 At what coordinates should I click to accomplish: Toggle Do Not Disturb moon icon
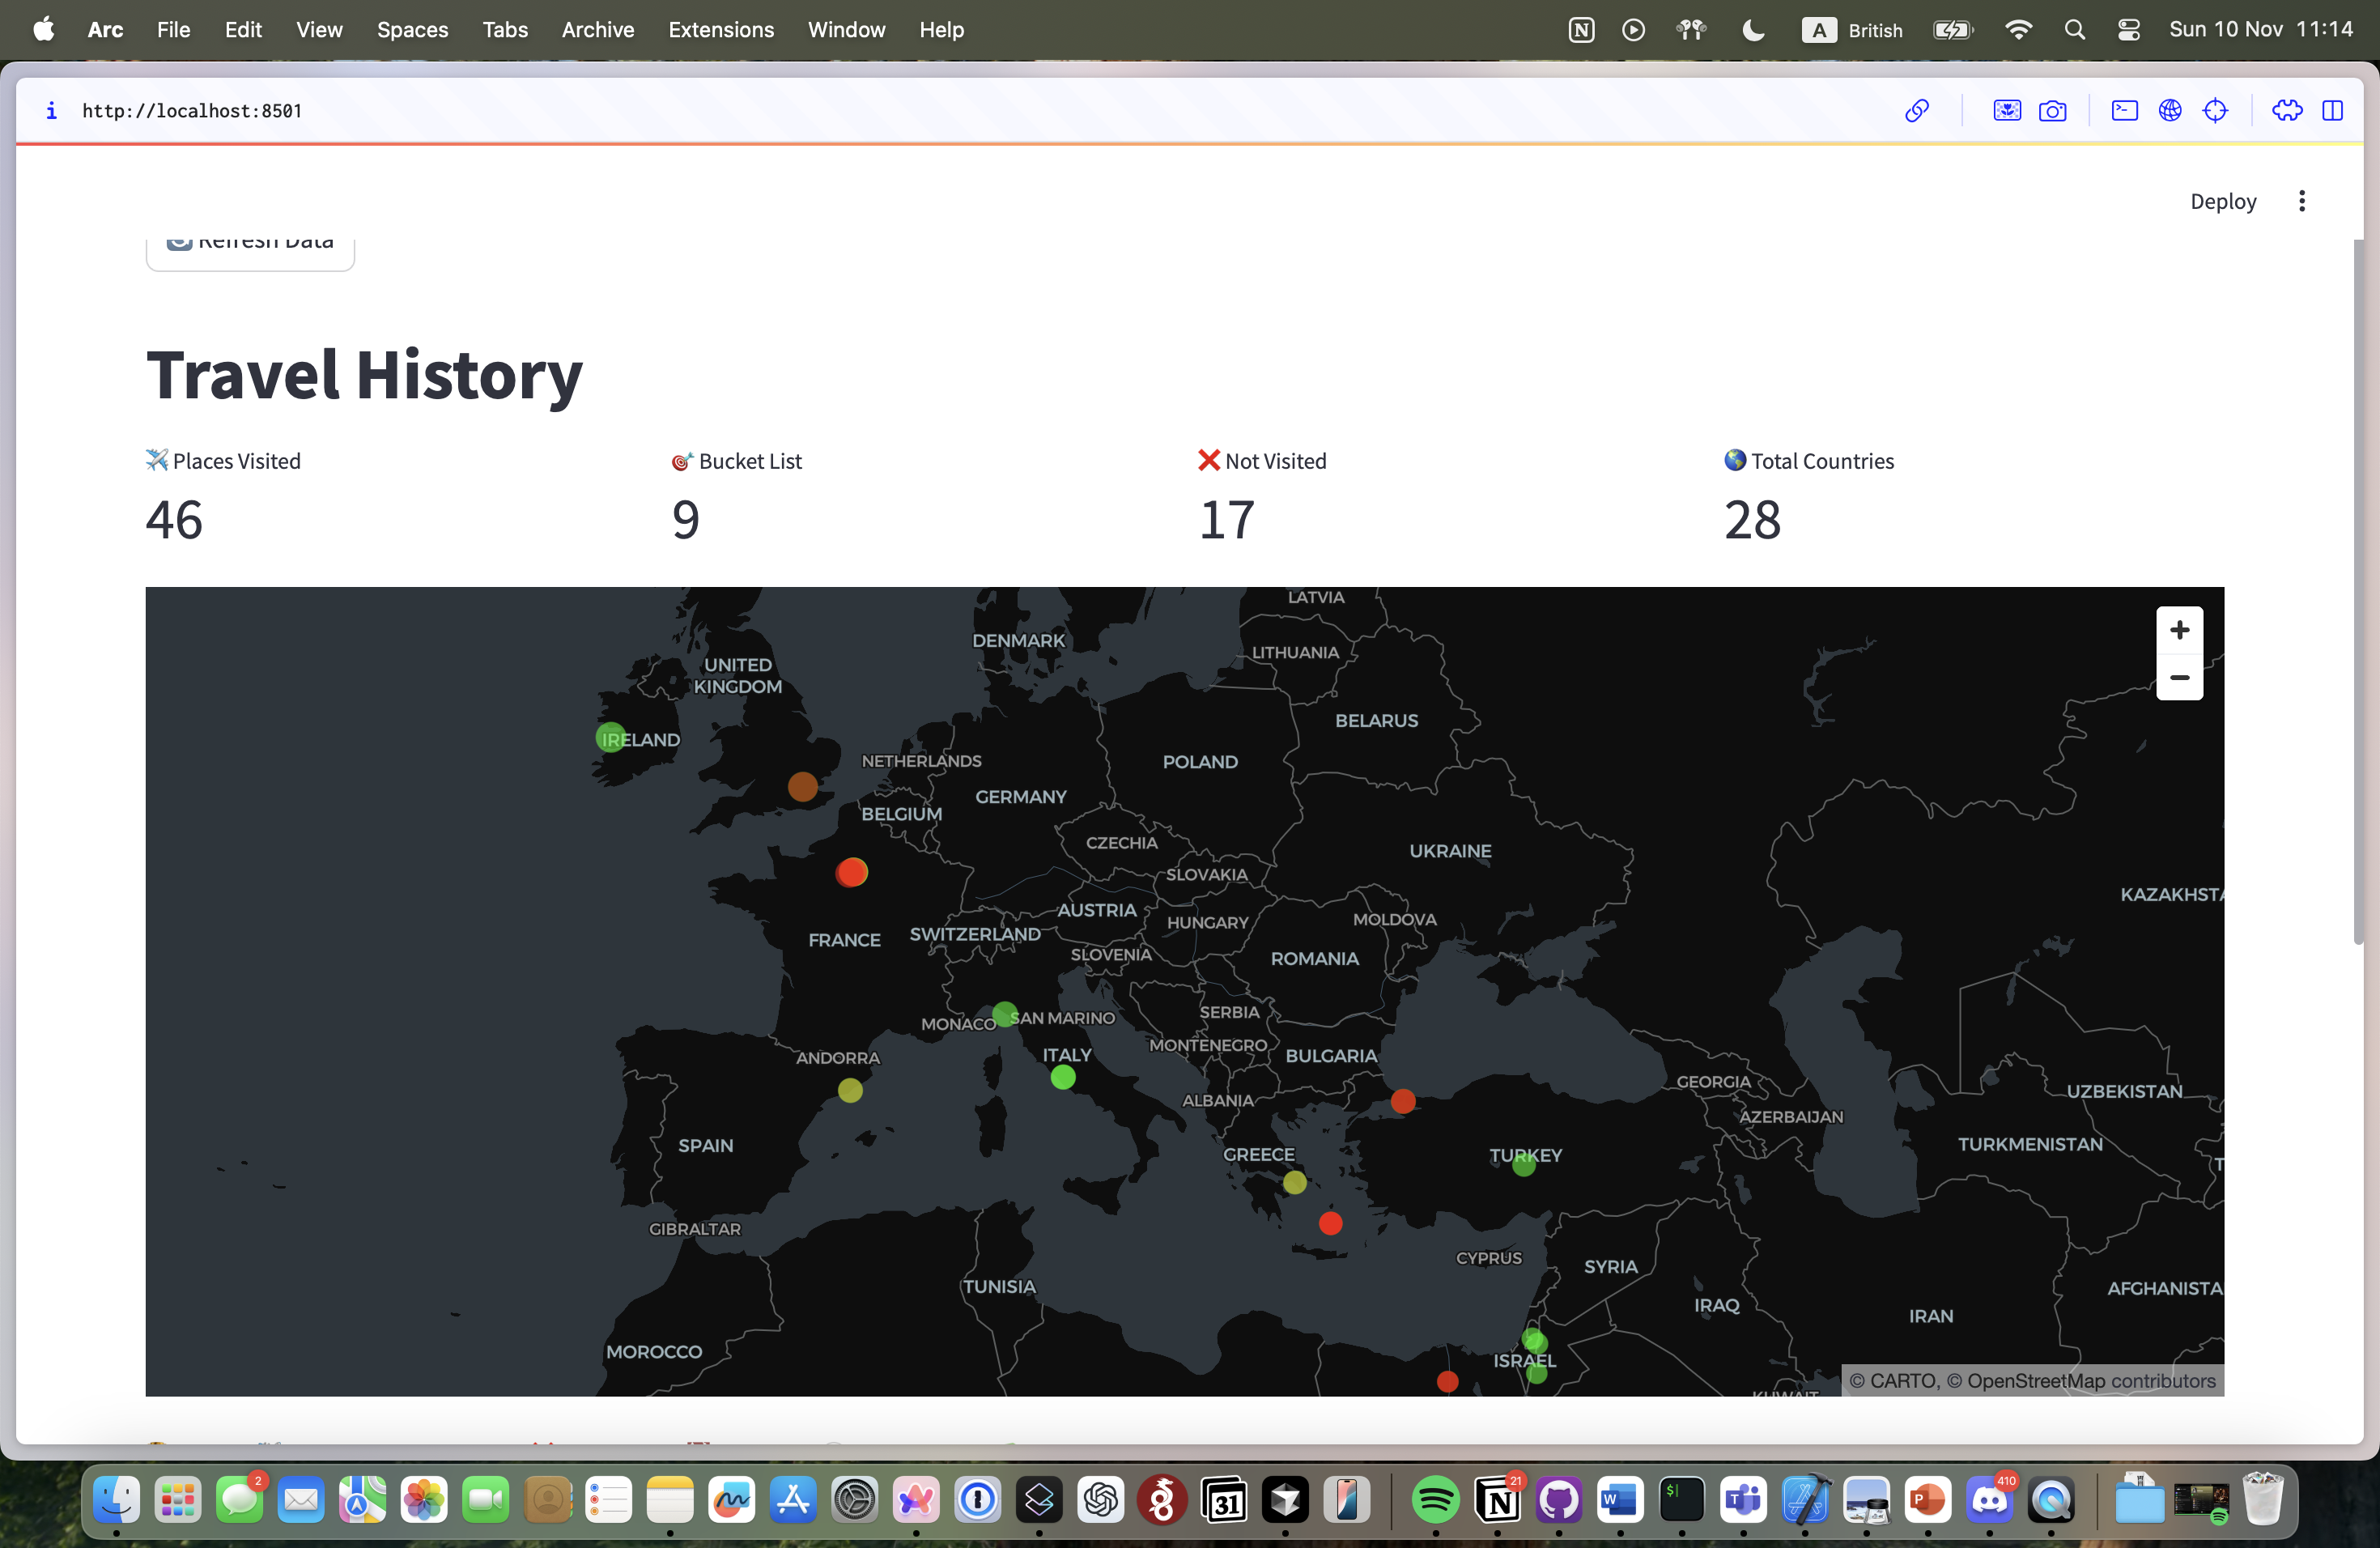coord(1753,30)
